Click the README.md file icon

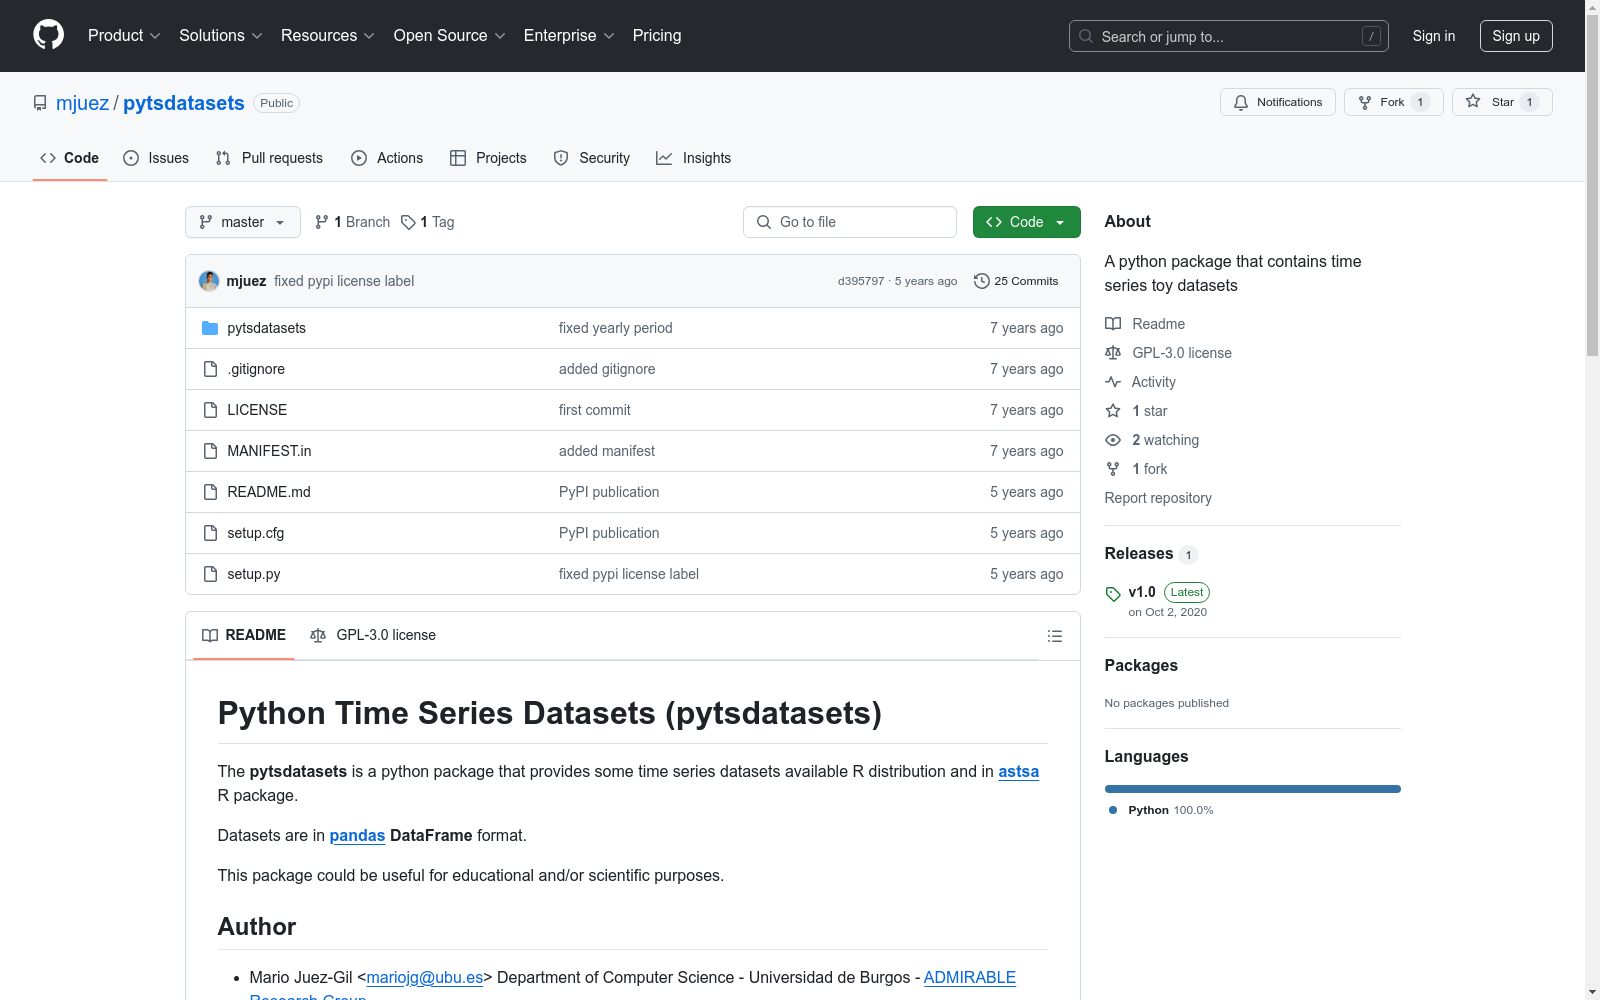pos(210,492)
